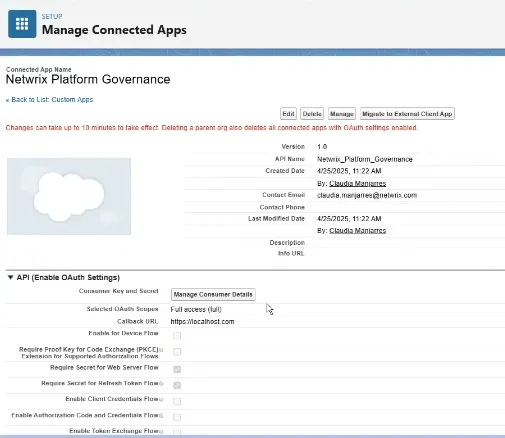Click the Created Date value 4/25/2025, 11:22 AM
Image resolution: width=505 pixels, height=438 pixels.
pyautogui.click(x=349, y=171)
